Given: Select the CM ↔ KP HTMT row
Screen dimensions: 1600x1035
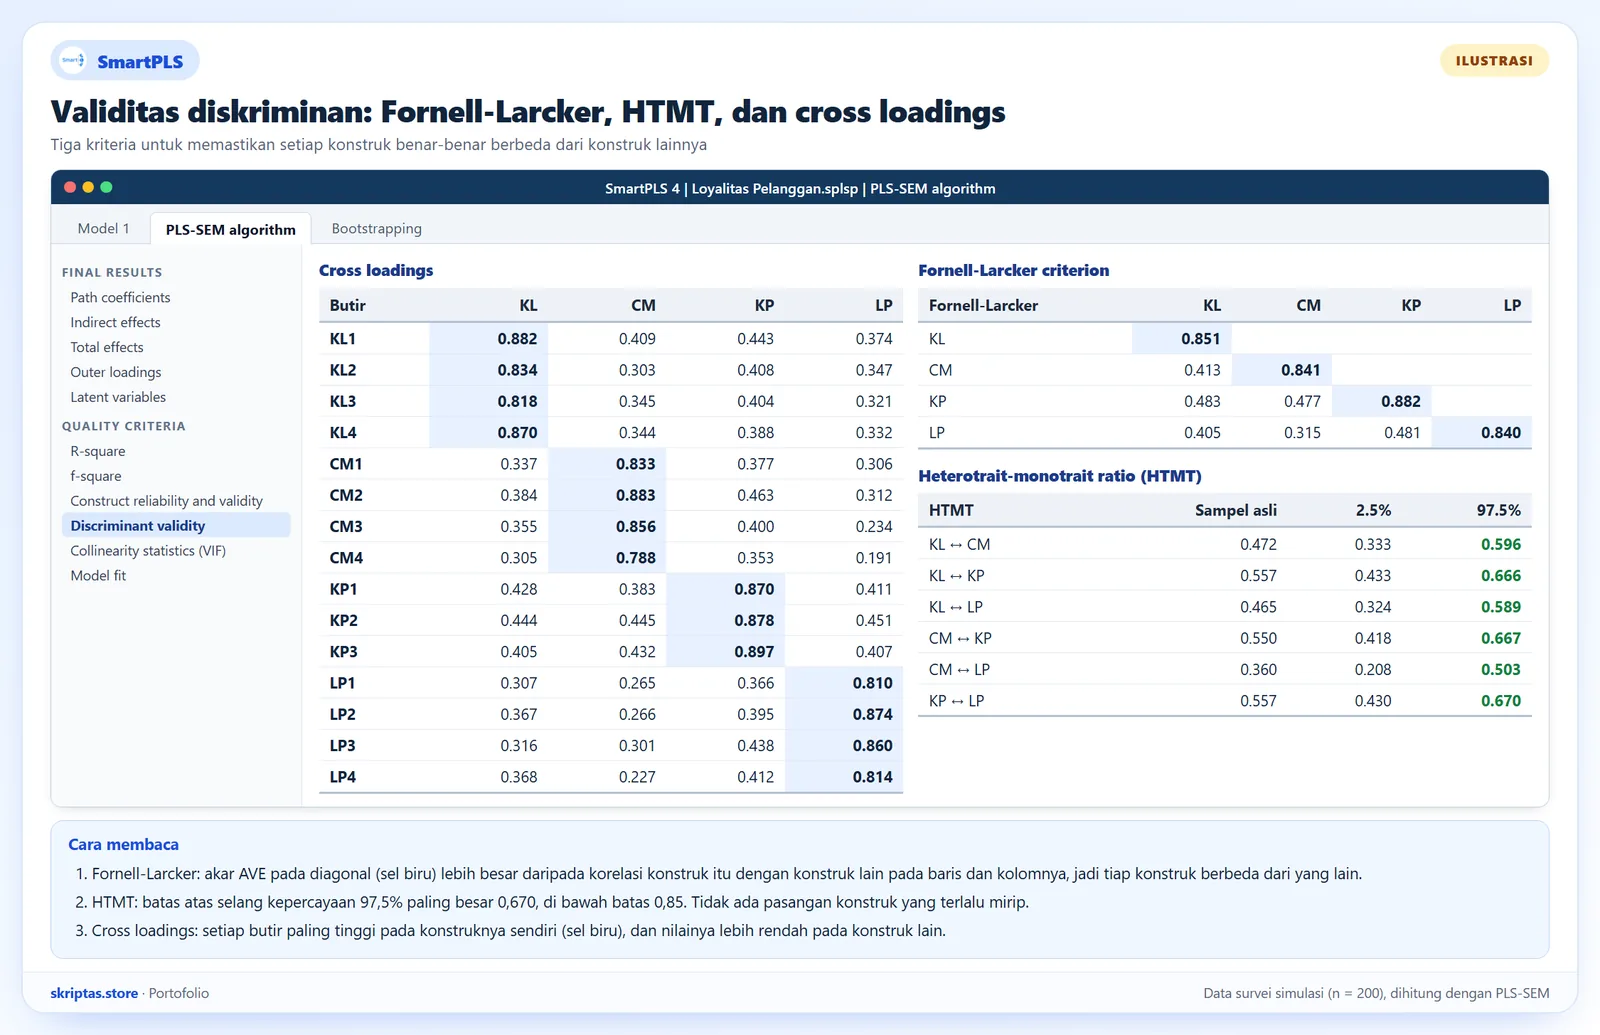Looking at the screenshot, I should [x=1225, y=638].
